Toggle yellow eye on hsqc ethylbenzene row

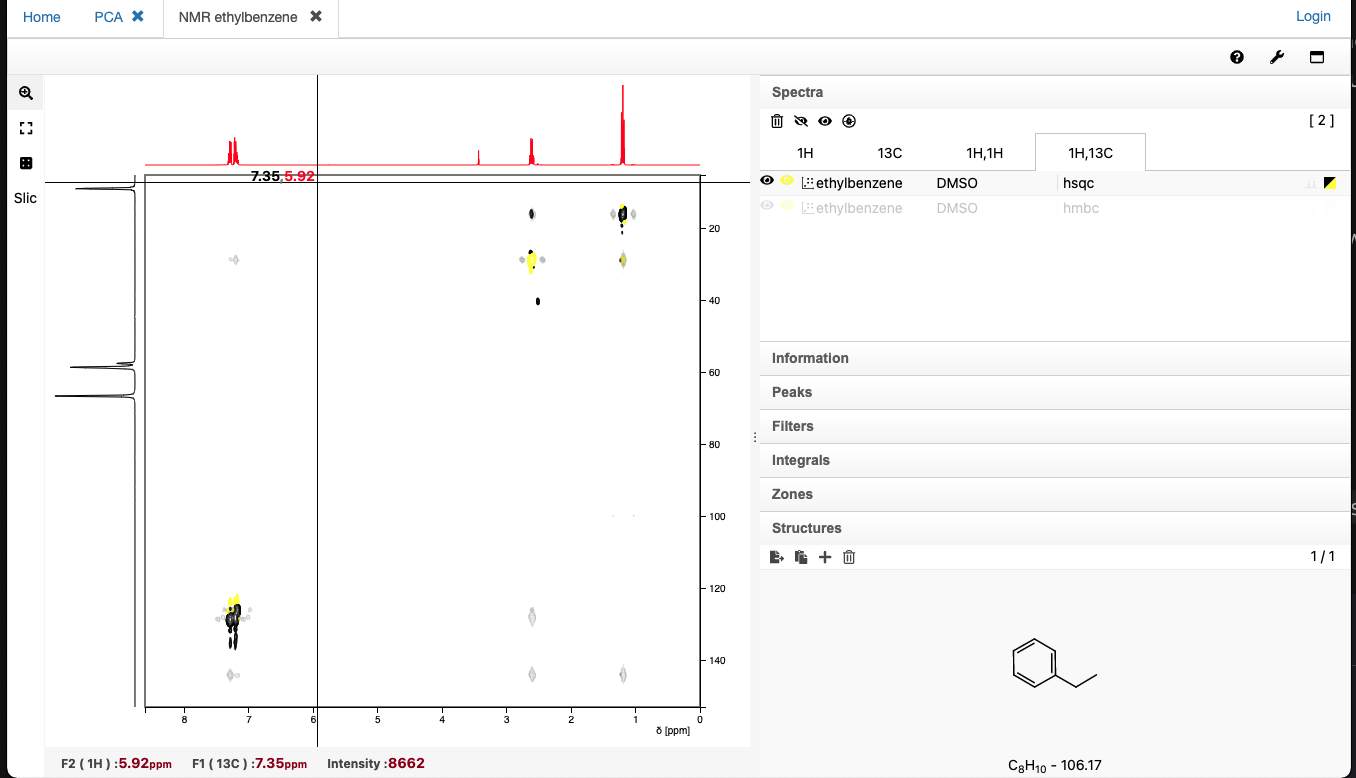point(787,181)
